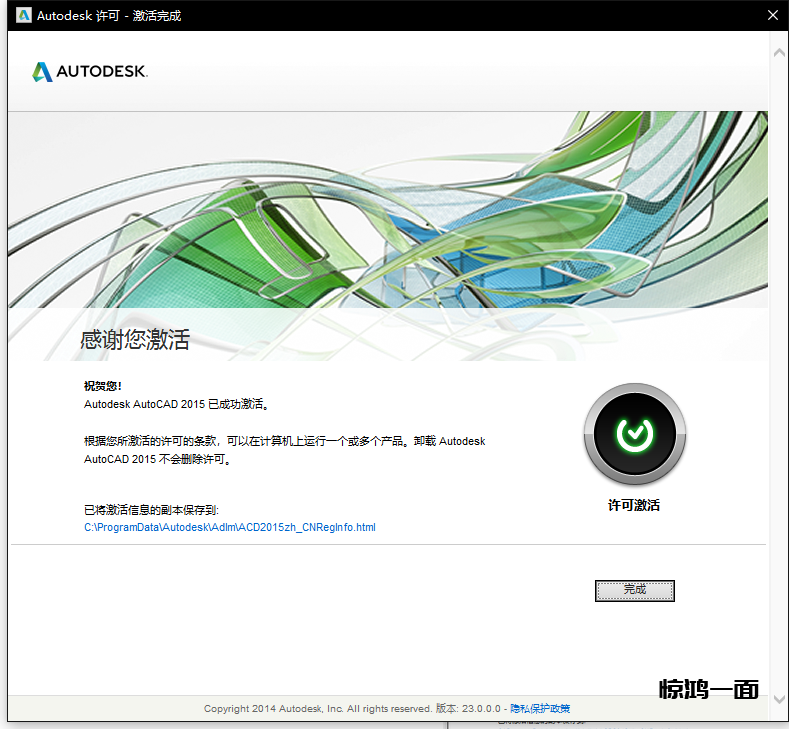Click the license terms paragraph text
This screenshot has width=789, height=729.
[x=284, y=441]
